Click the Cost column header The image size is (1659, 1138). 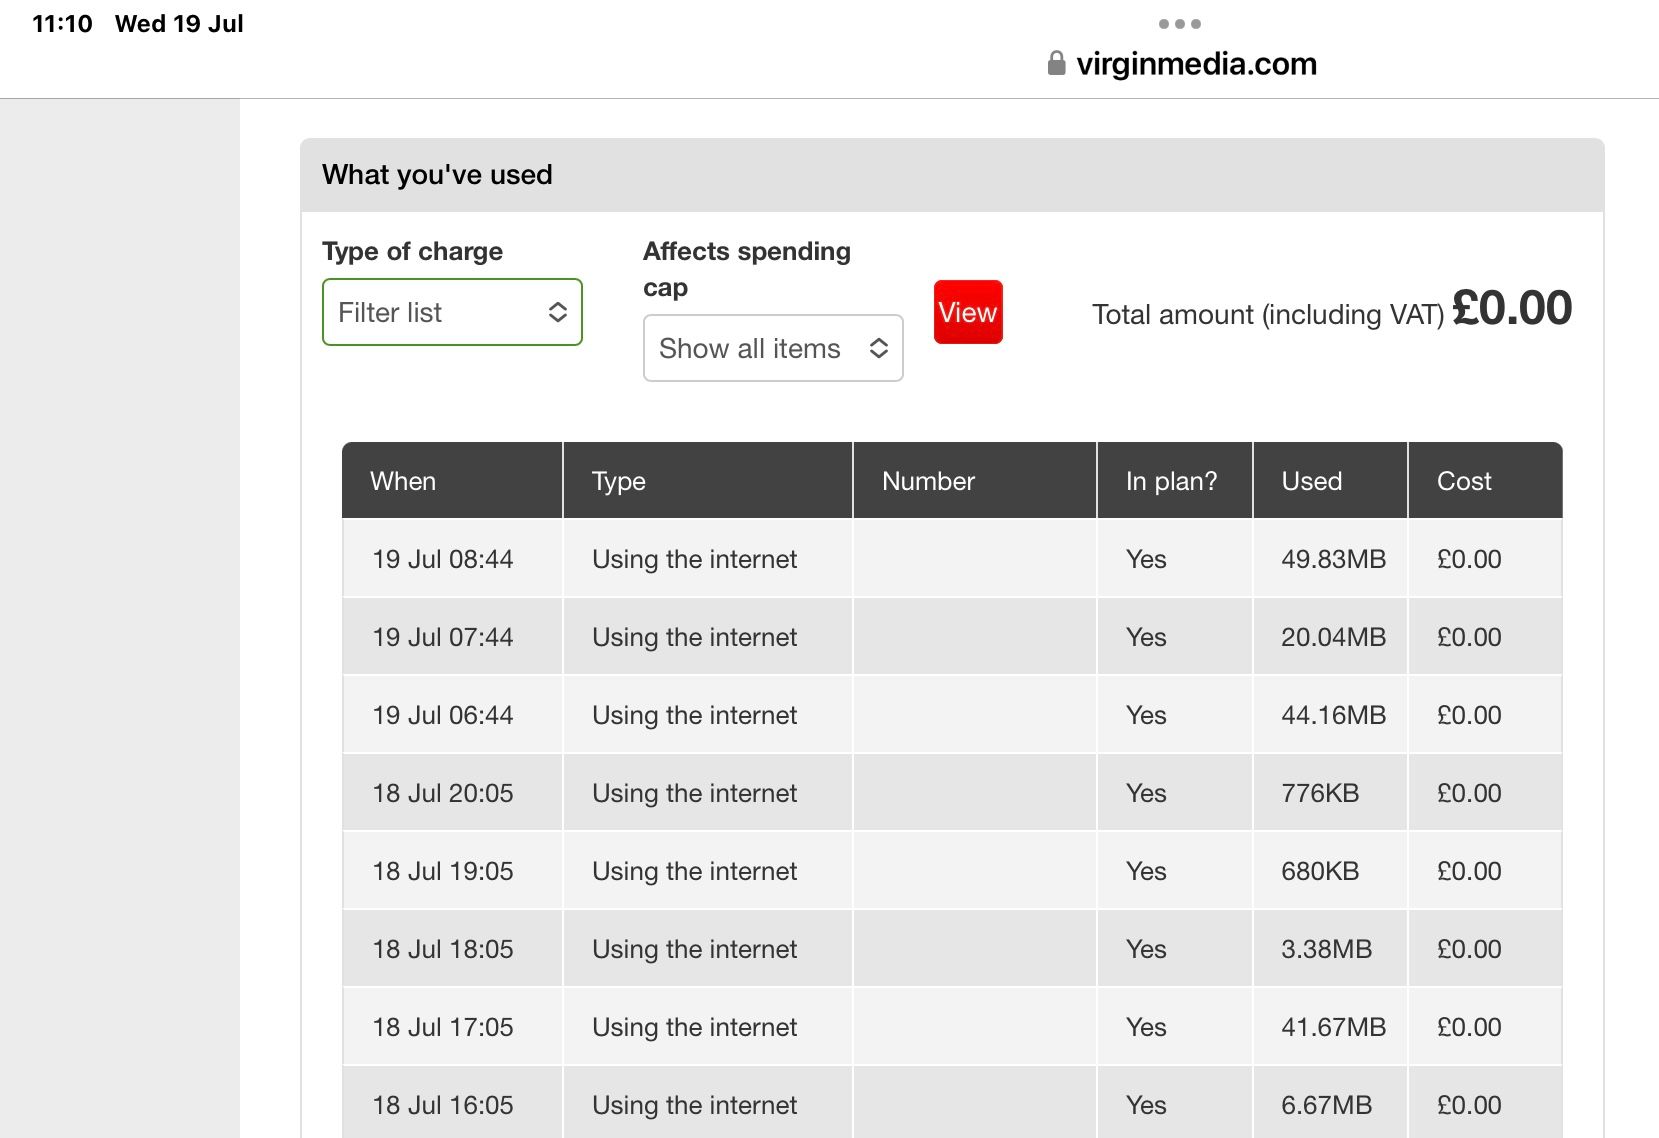tap(1464, 481)
